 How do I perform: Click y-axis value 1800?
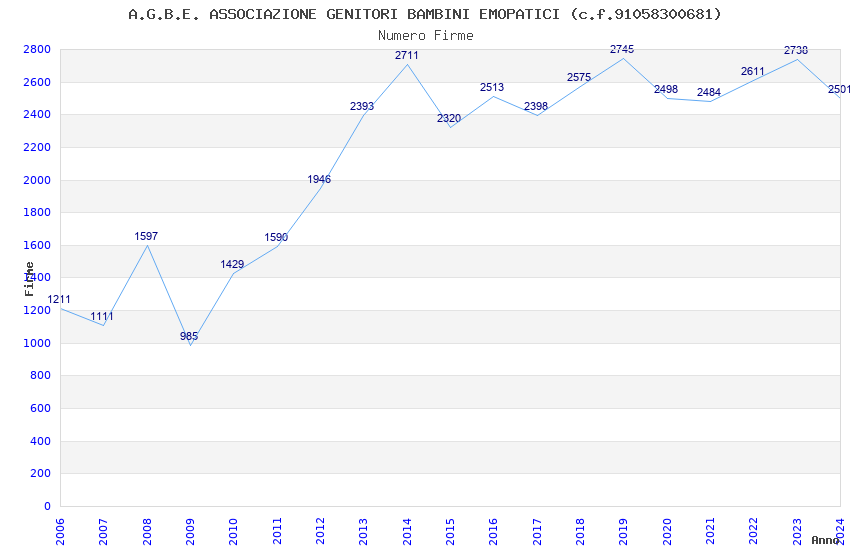pyautogui.click(x=37, y=212)
